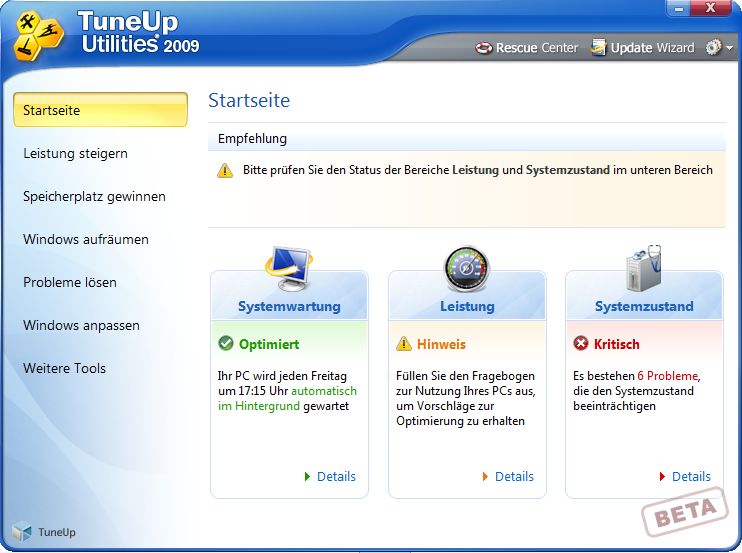
Task: Click the yellow warning icon in Empfehlung
Action: (x=225, y=171)
